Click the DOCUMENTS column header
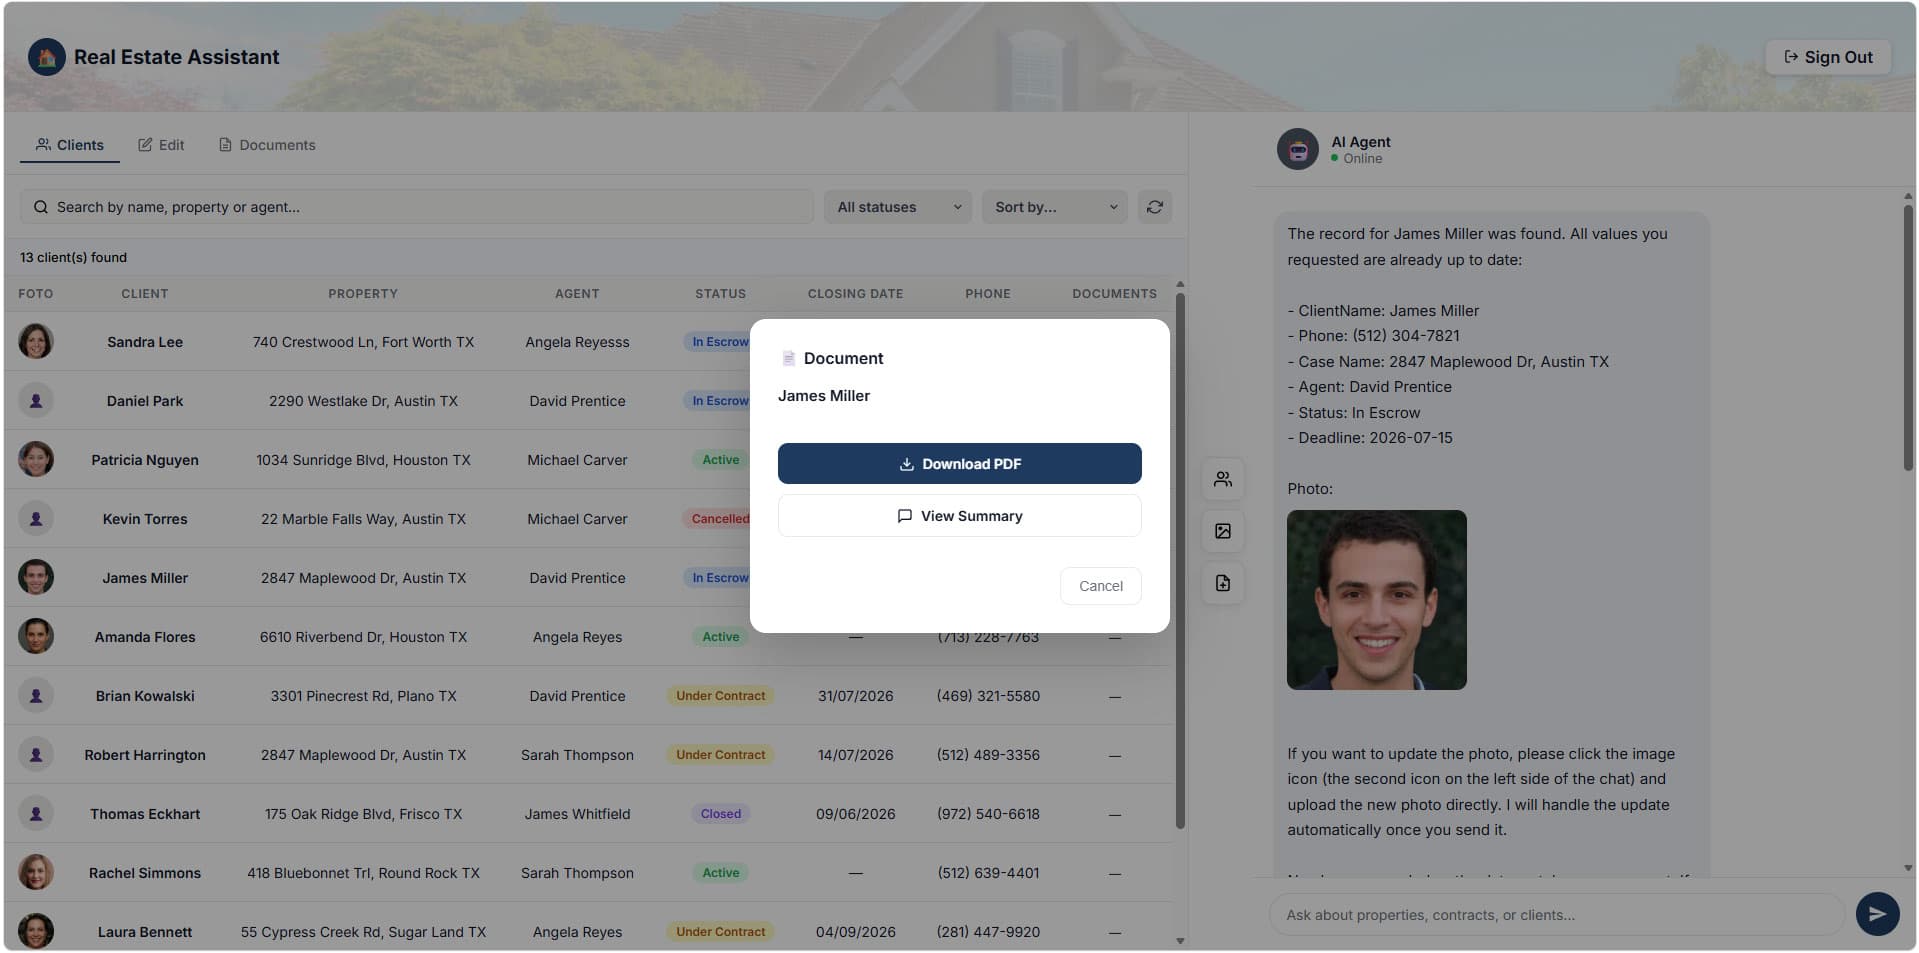 pyautogui.click(x=1114, y=294)
